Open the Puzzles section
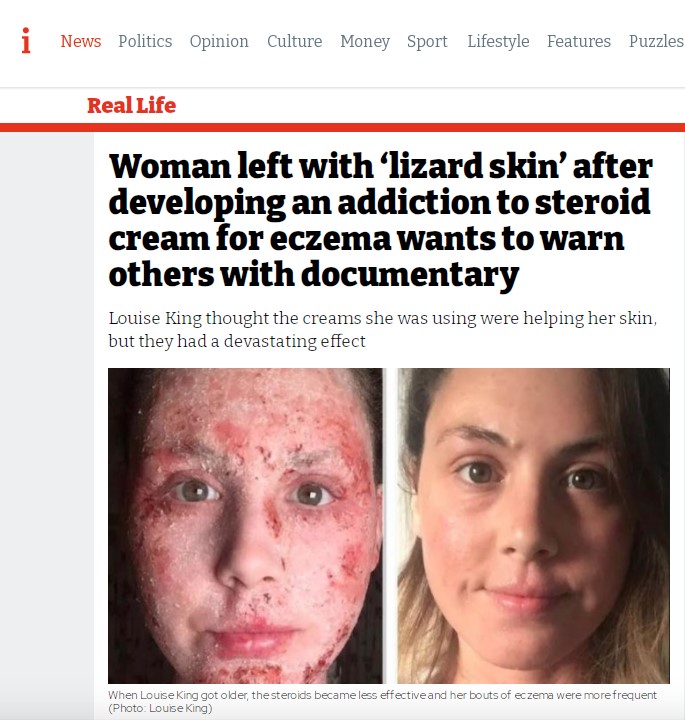This screenshot has height=720, width=685. pyautogui.click(x=656, y=41)
